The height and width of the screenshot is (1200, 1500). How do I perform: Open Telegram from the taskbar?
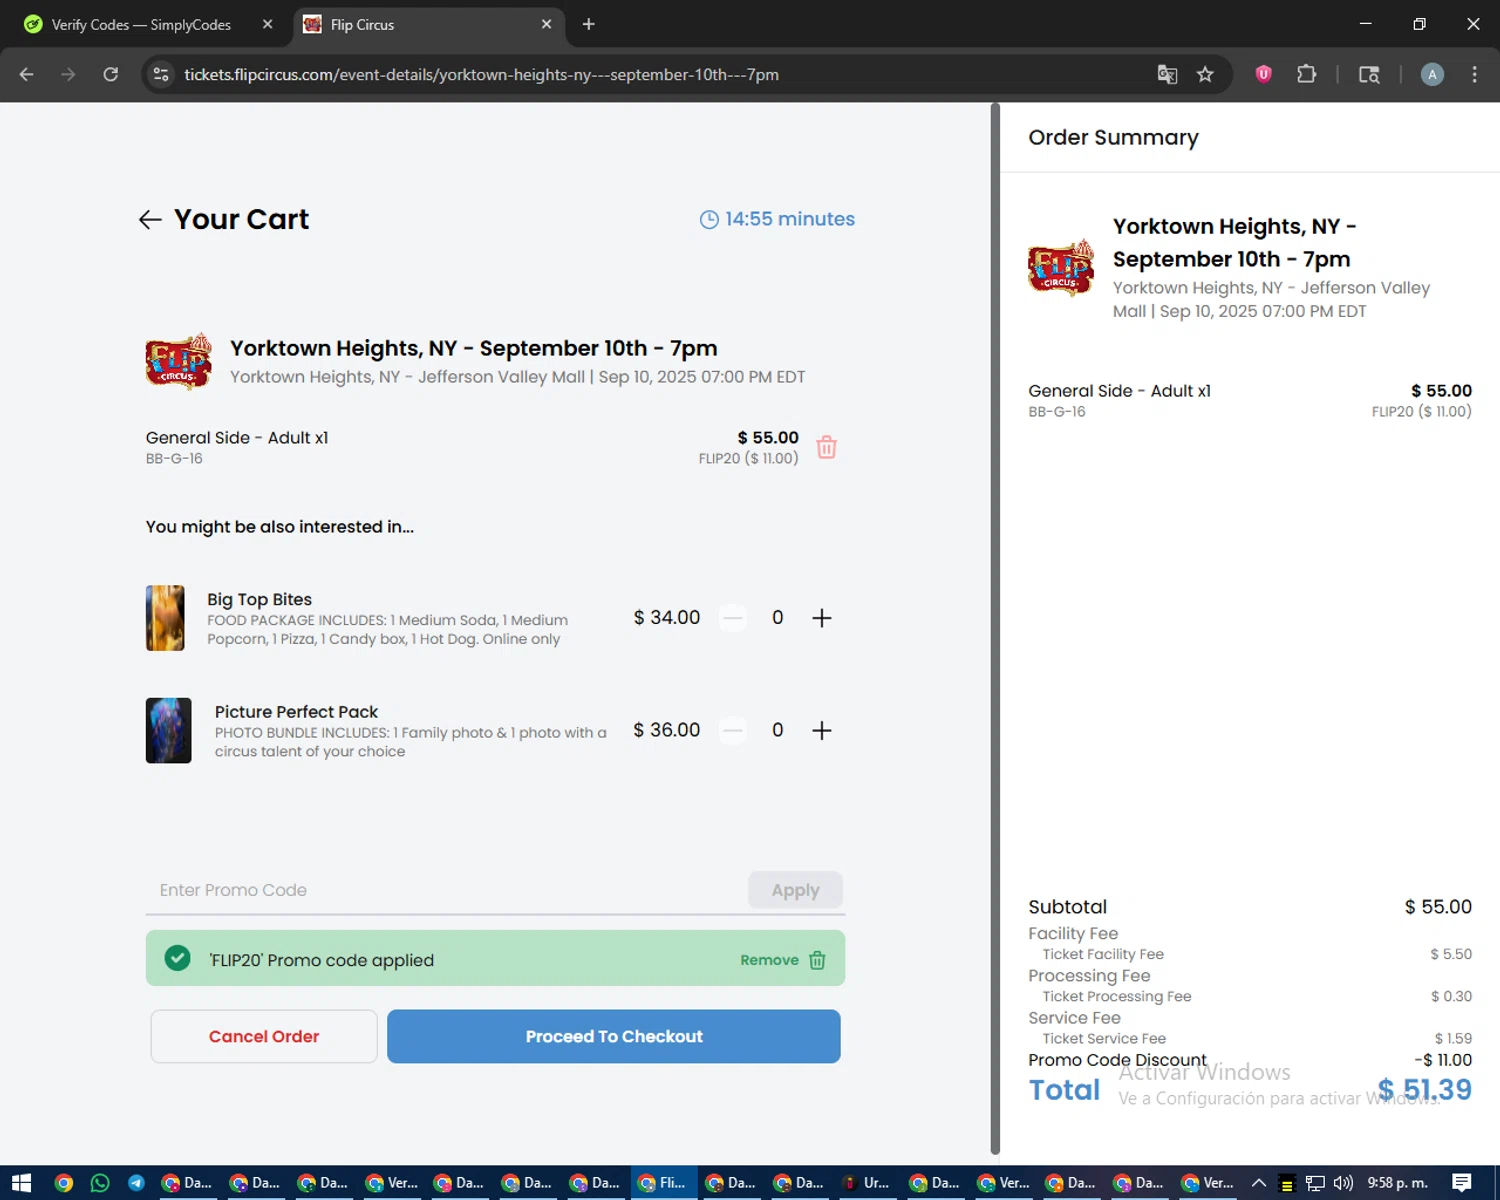pos(136,1183)
